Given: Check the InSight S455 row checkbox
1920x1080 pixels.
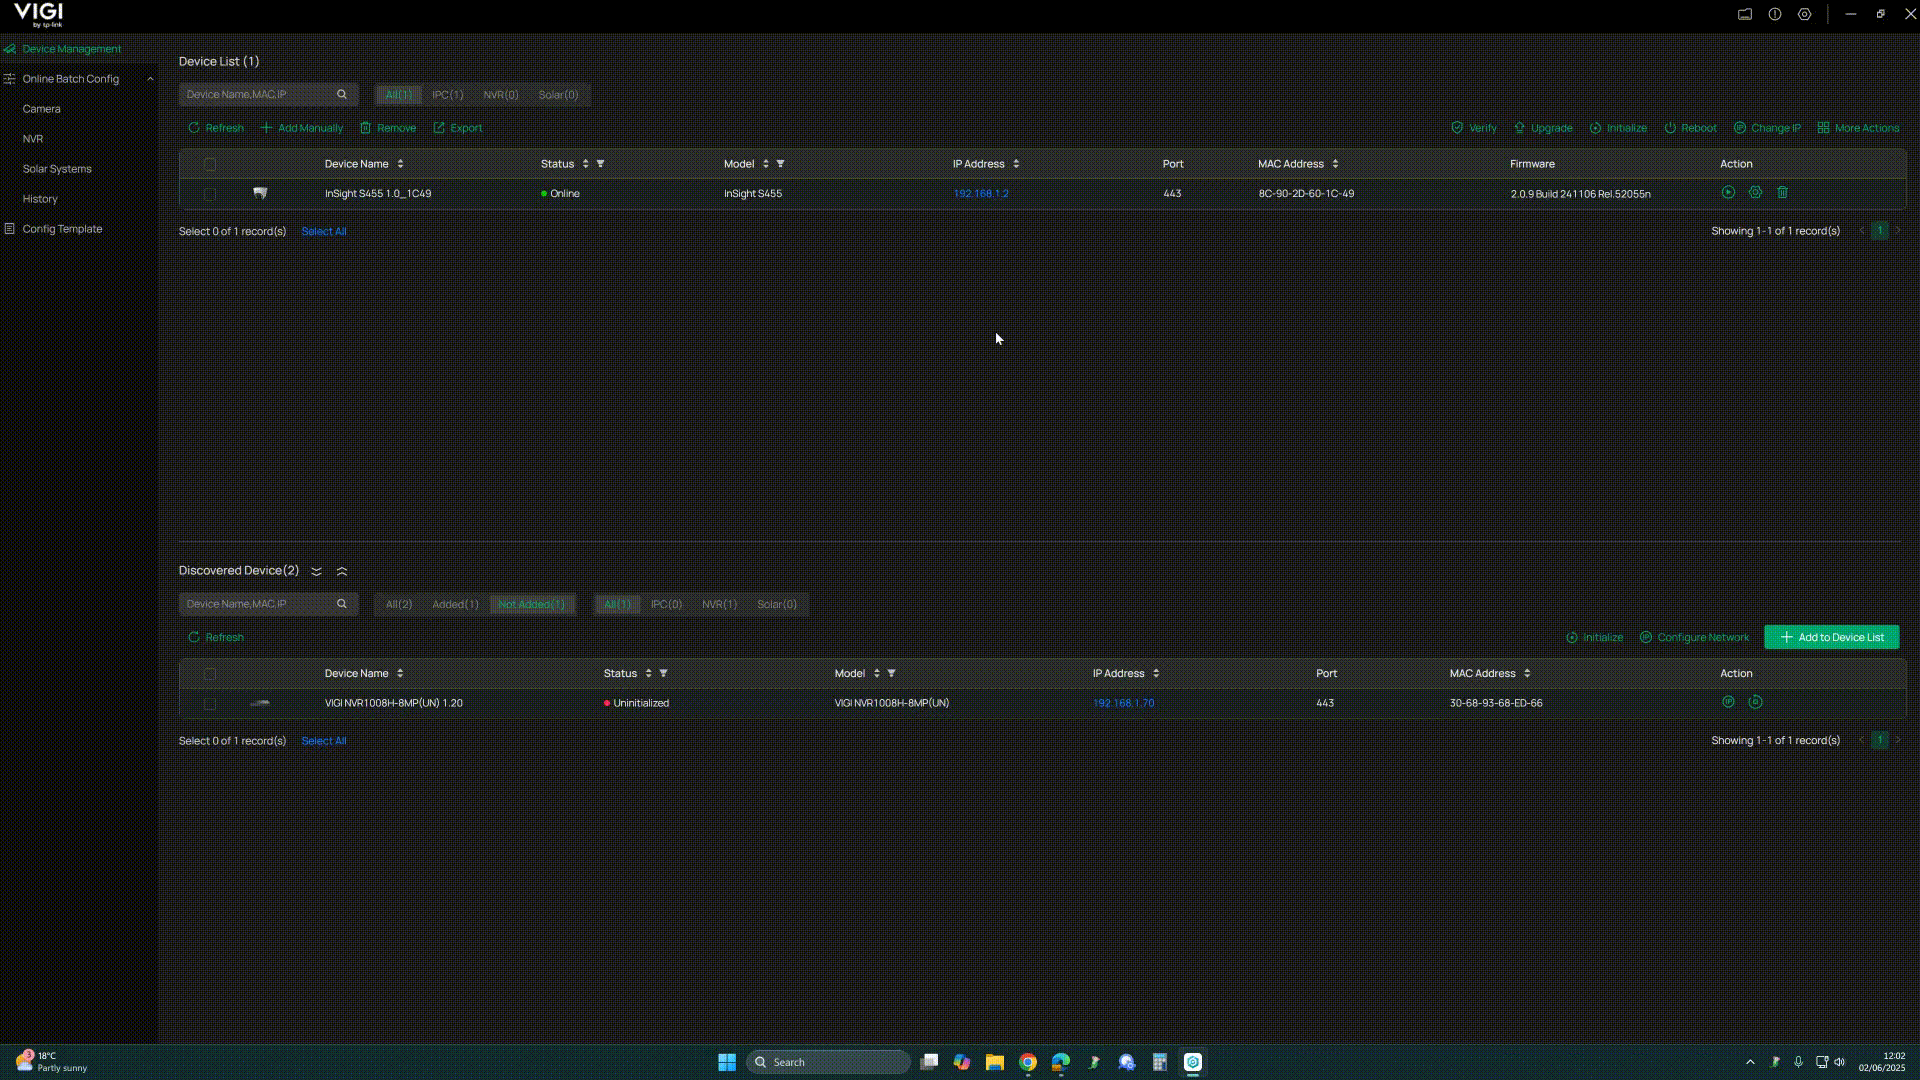Looking at the screenshot, I should 210,194.
